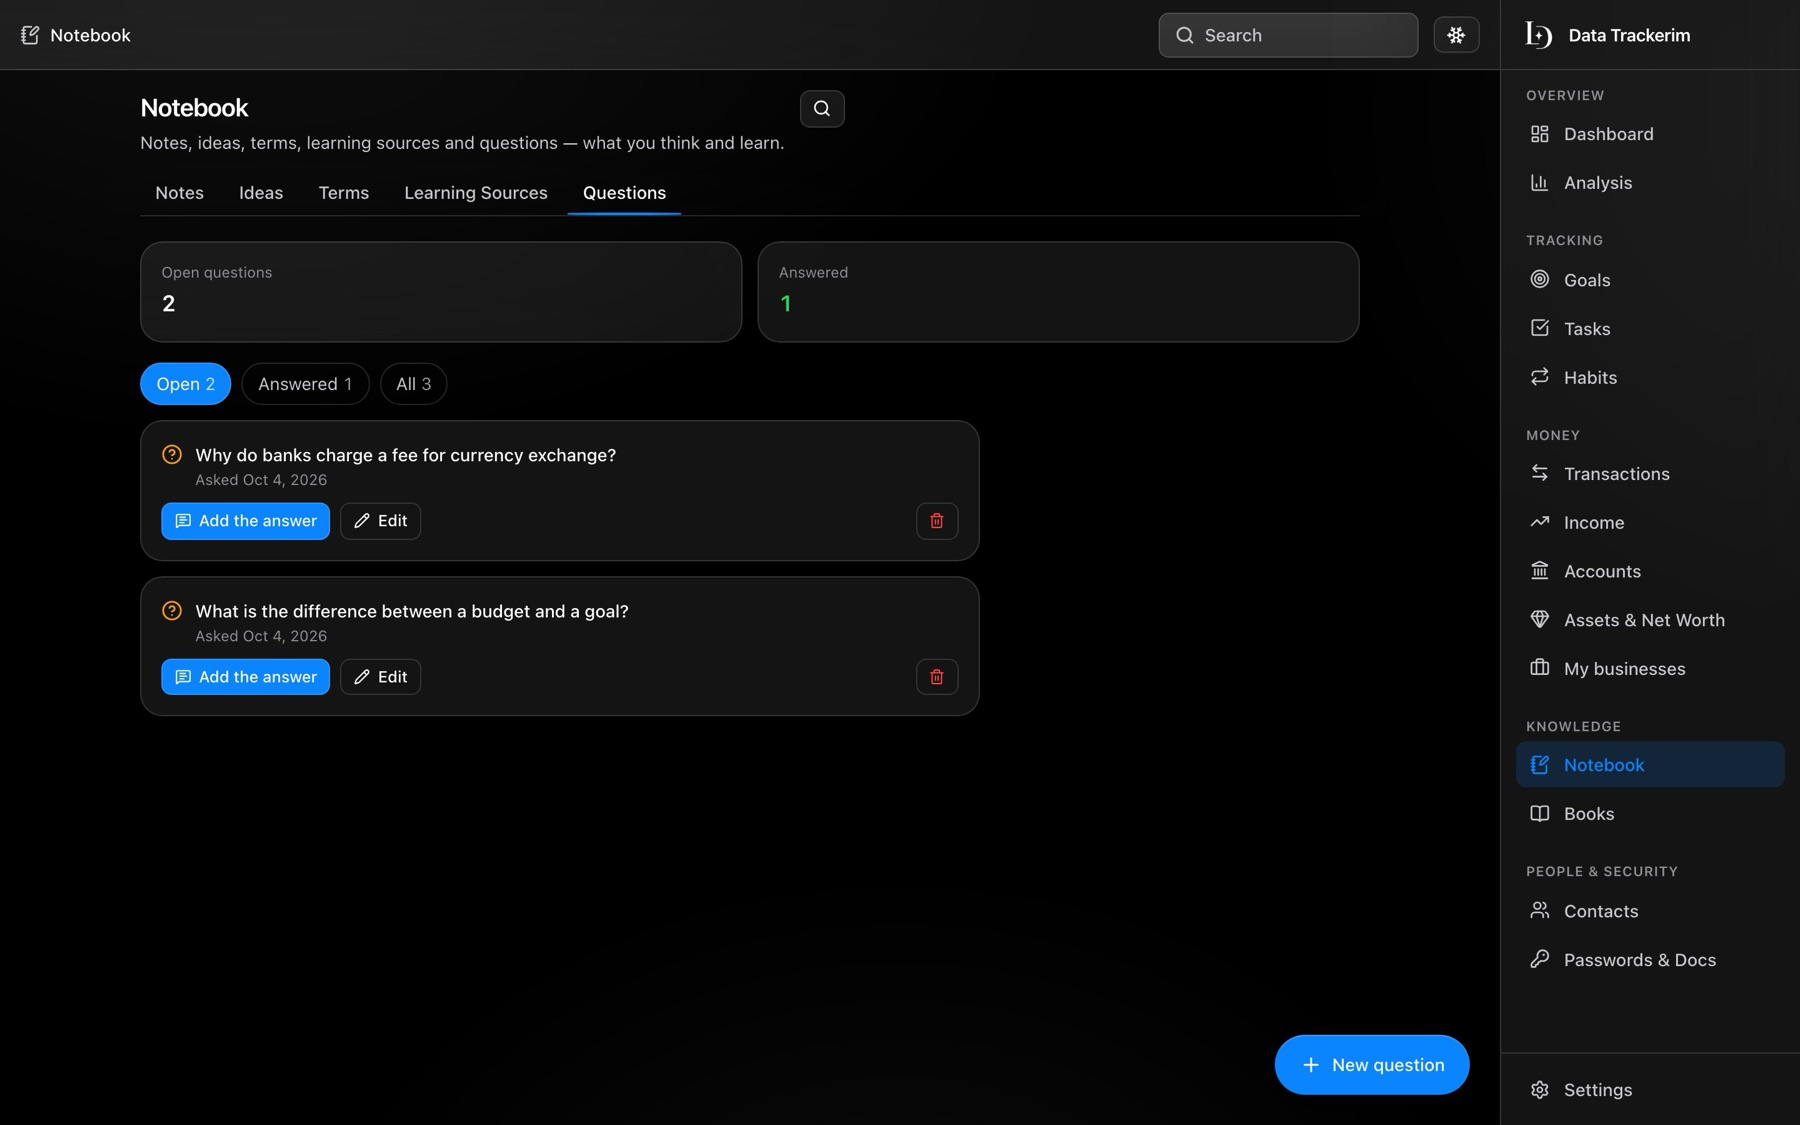Open Income in the sidebar
Image resolution: width=1800 pixels, height=1125 pixels.
1650,523
